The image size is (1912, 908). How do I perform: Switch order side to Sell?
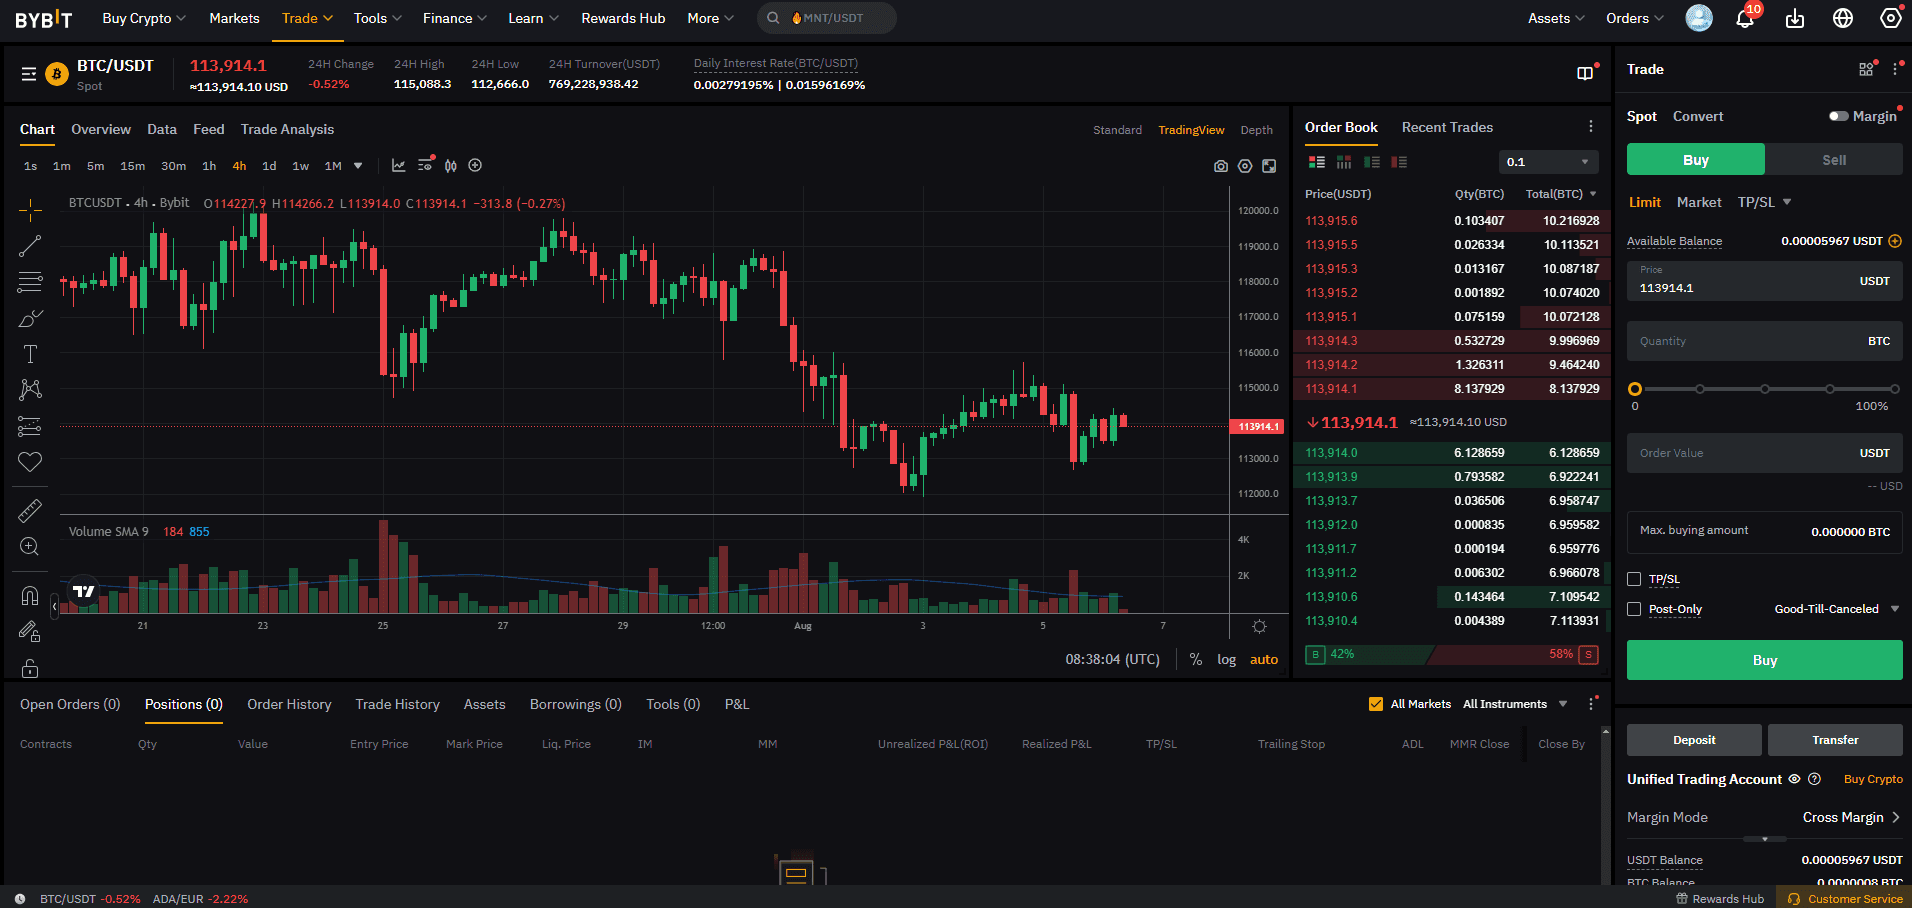[1834, 160]
